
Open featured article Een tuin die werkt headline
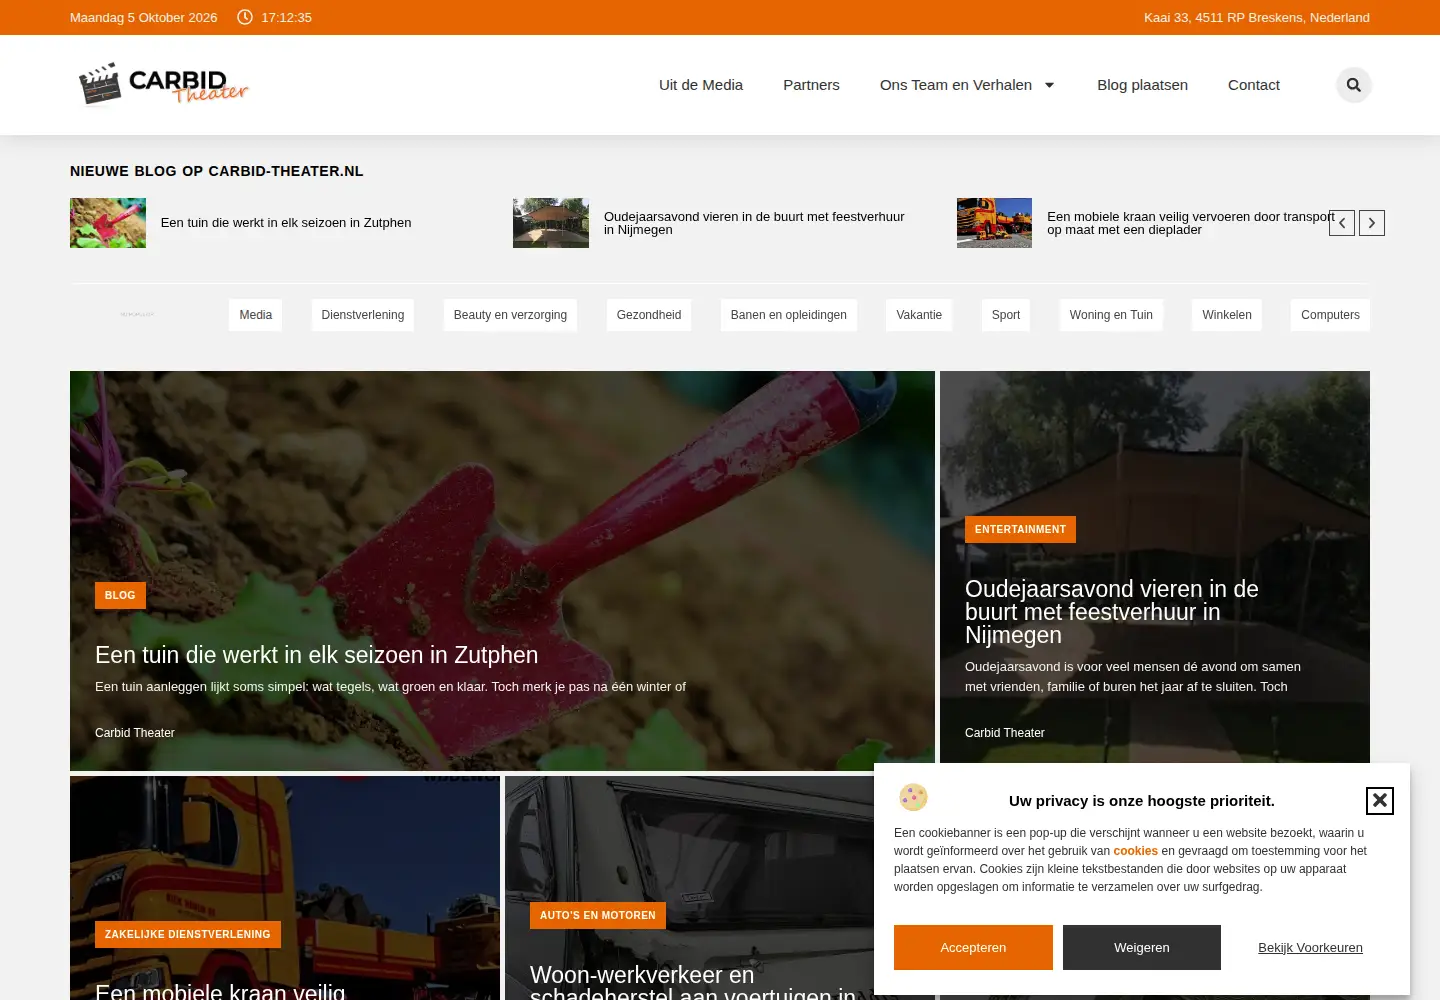pyautogui.click(x=316, y=655)
